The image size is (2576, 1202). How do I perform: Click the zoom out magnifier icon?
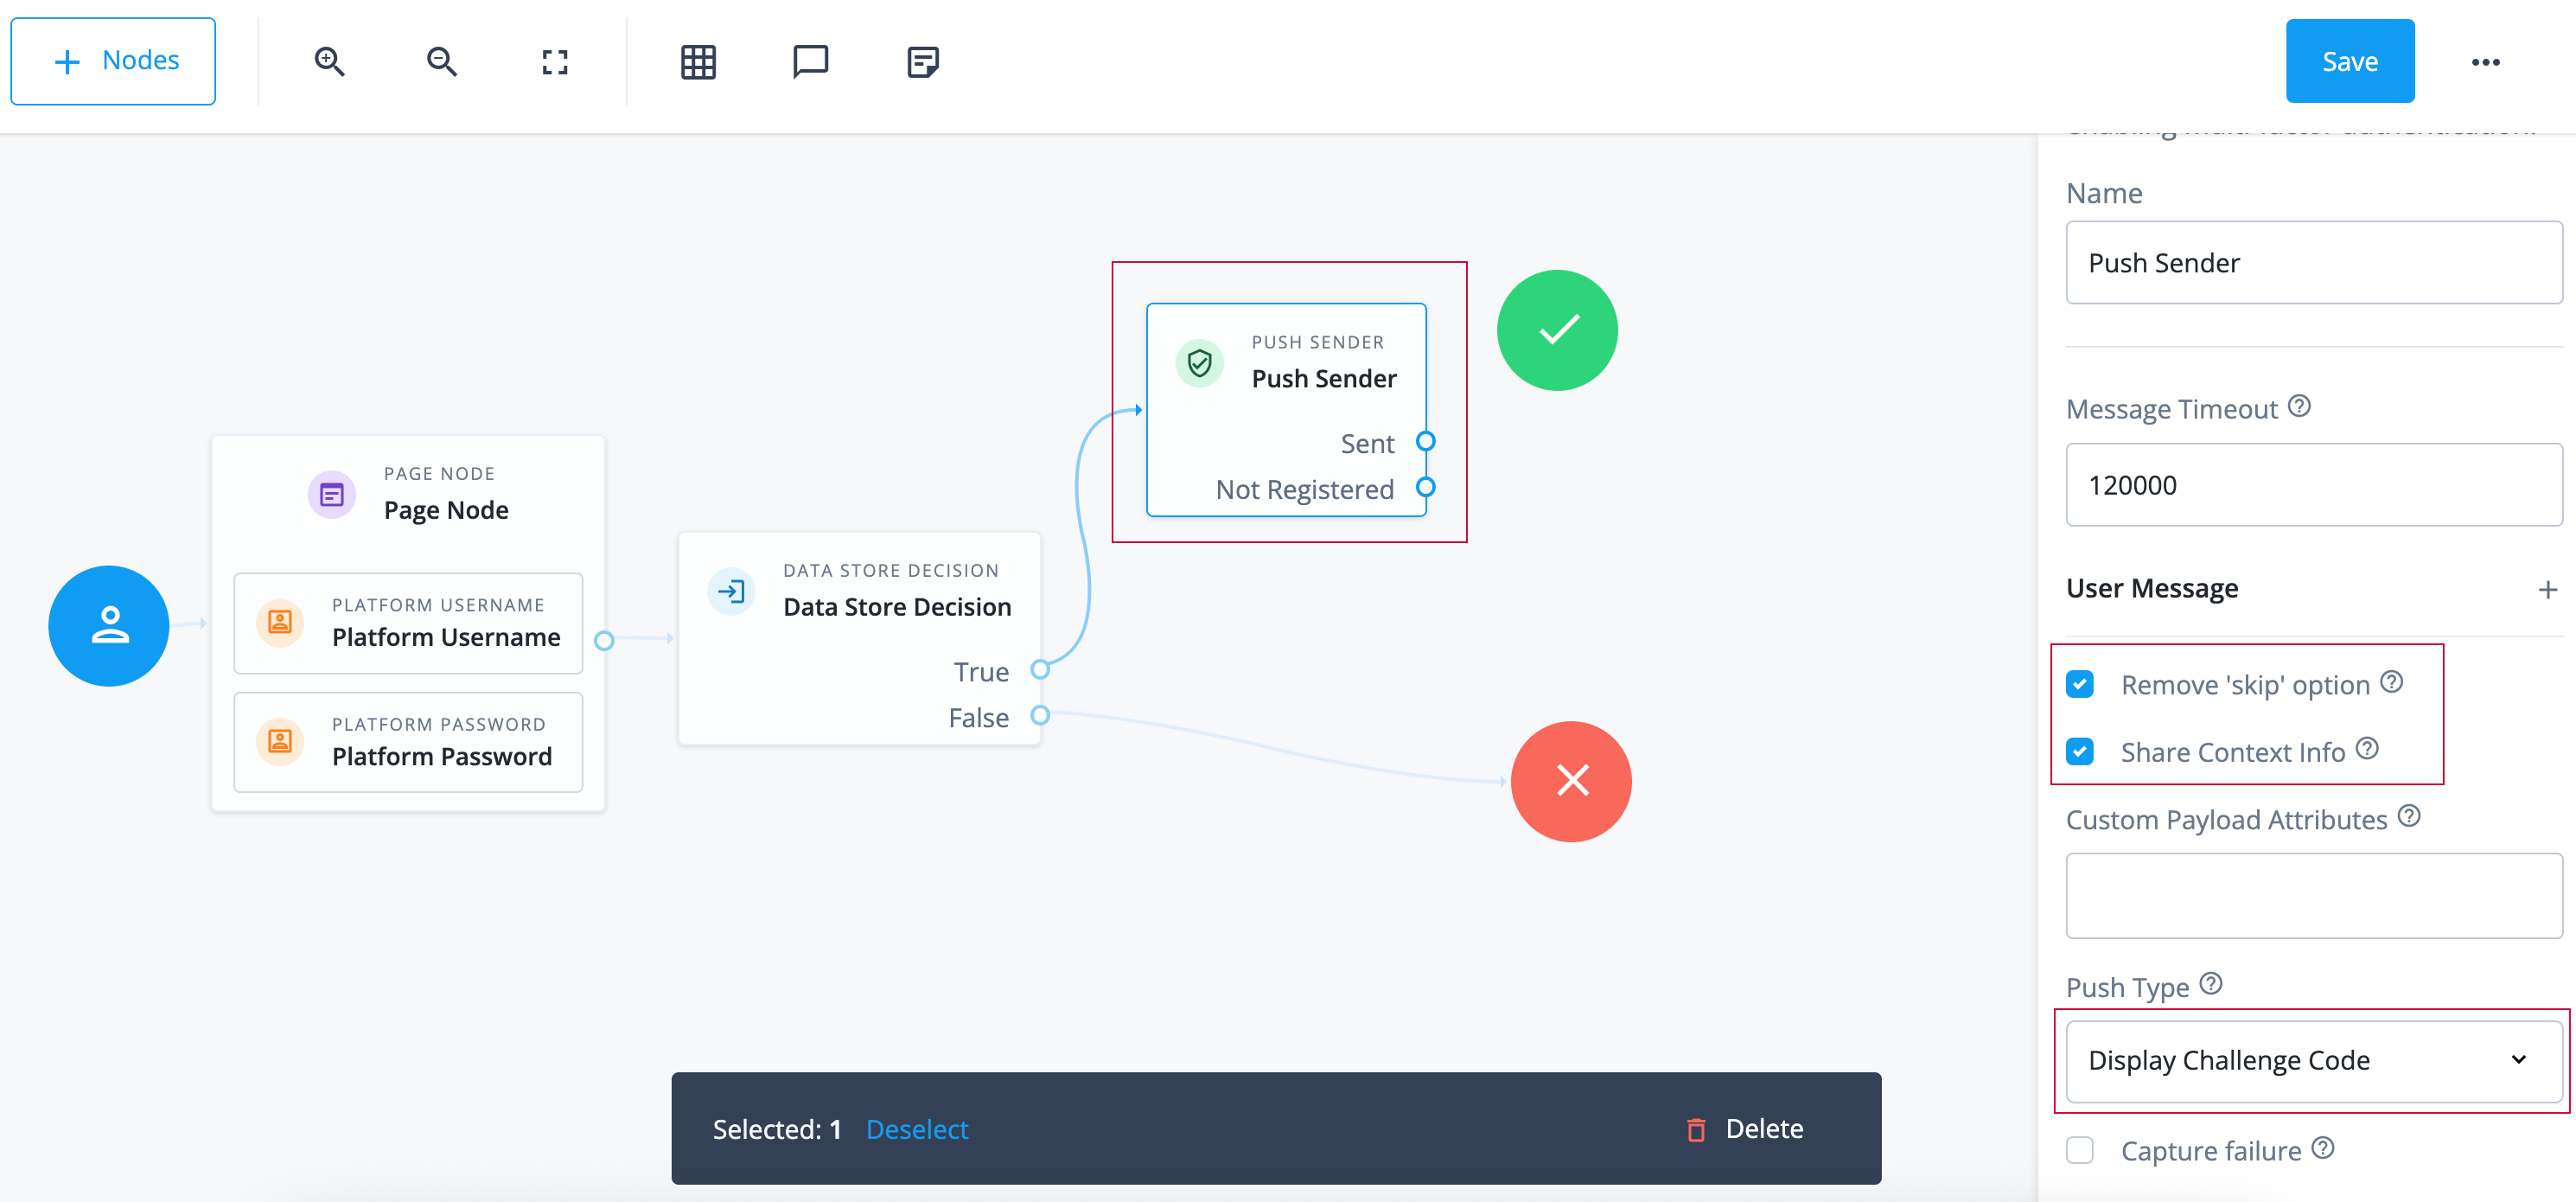click(442, 61)
